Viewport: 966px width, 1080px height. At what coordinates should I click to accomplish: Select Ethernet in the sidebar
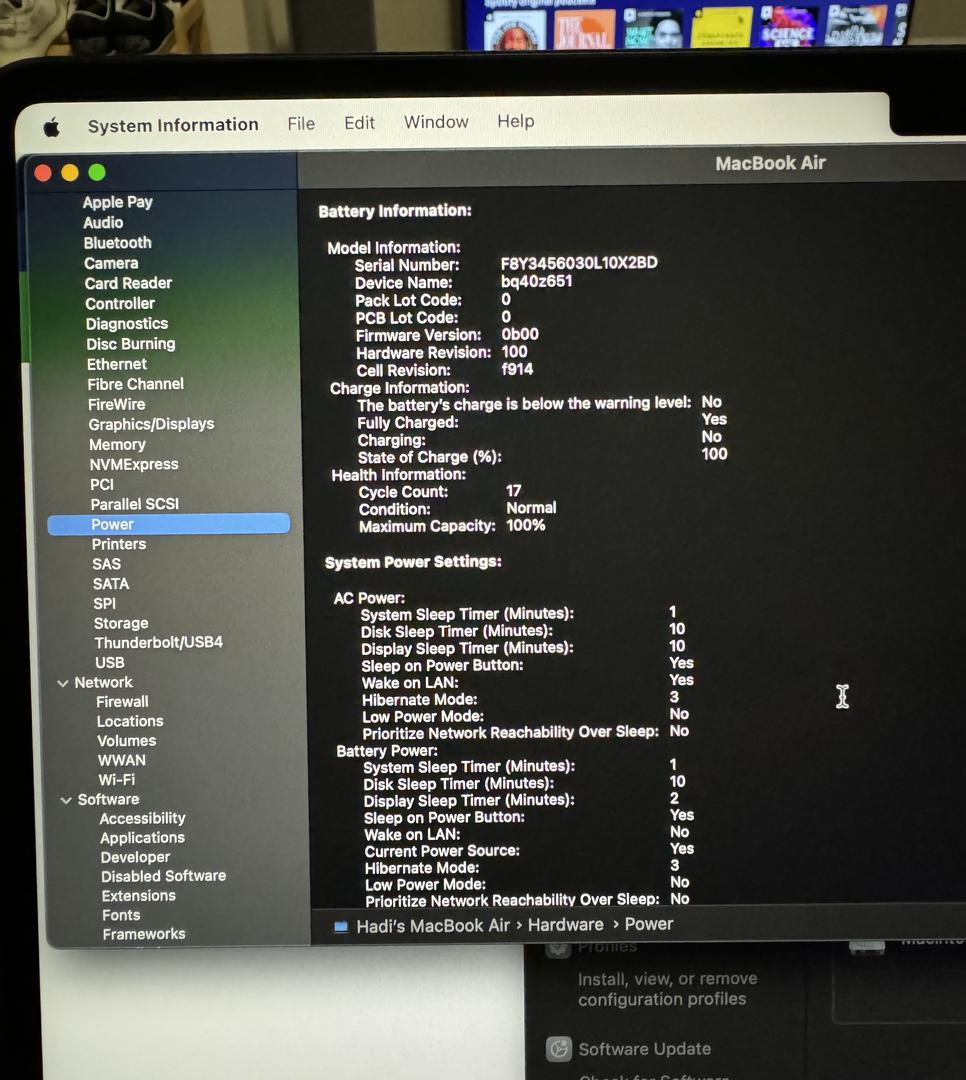tap(116, 364)
